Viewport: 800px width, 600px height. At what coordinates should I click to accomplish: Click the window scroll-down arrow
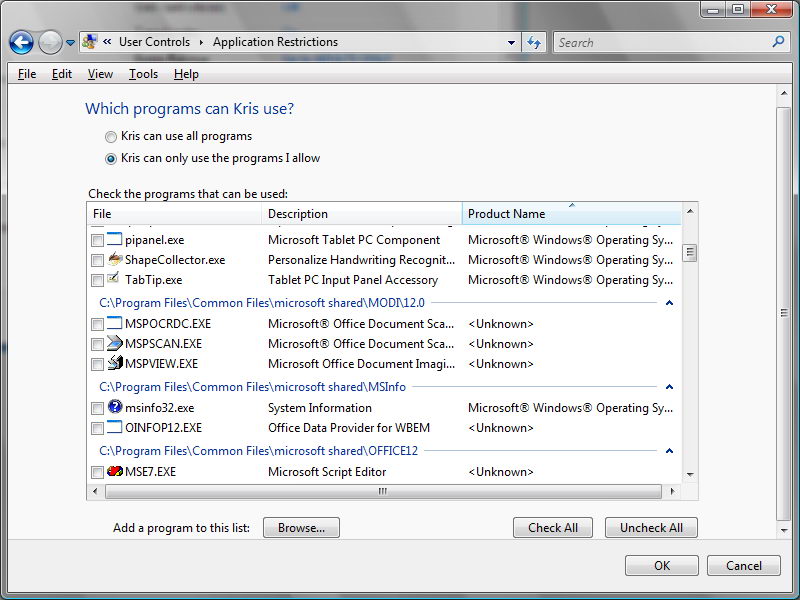click(784, 530)
